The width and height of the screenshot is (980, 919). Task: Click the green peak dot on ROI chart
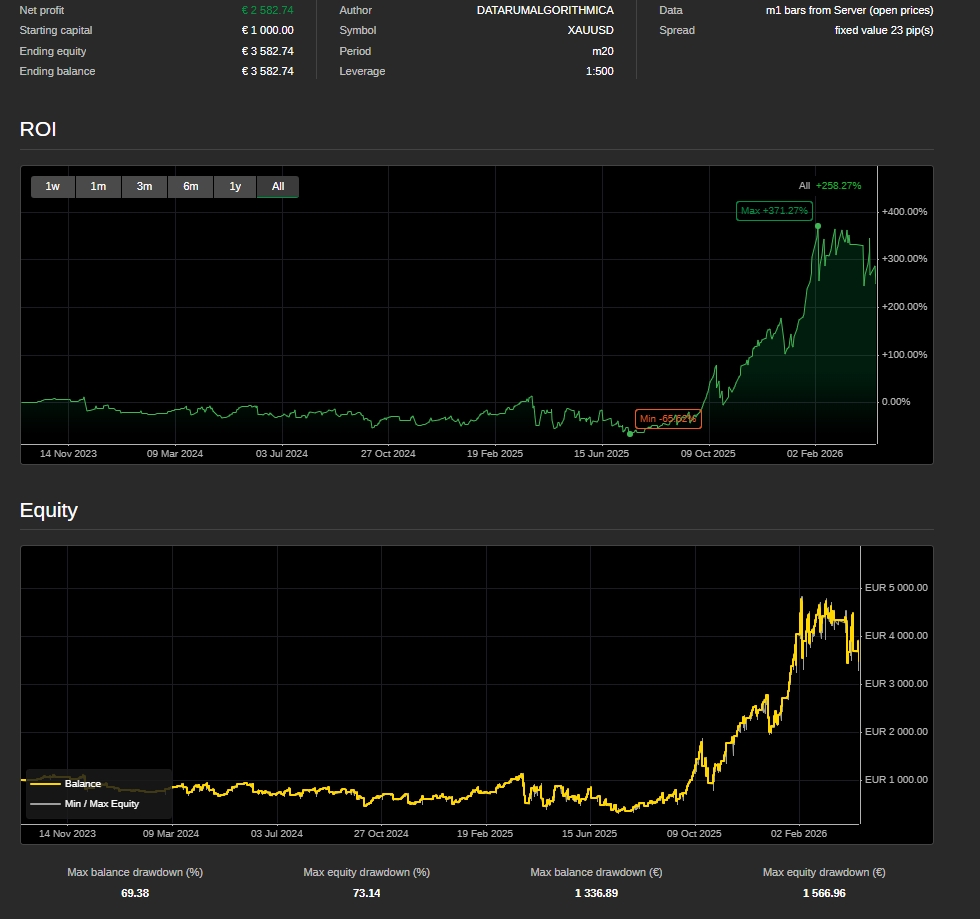818,226
